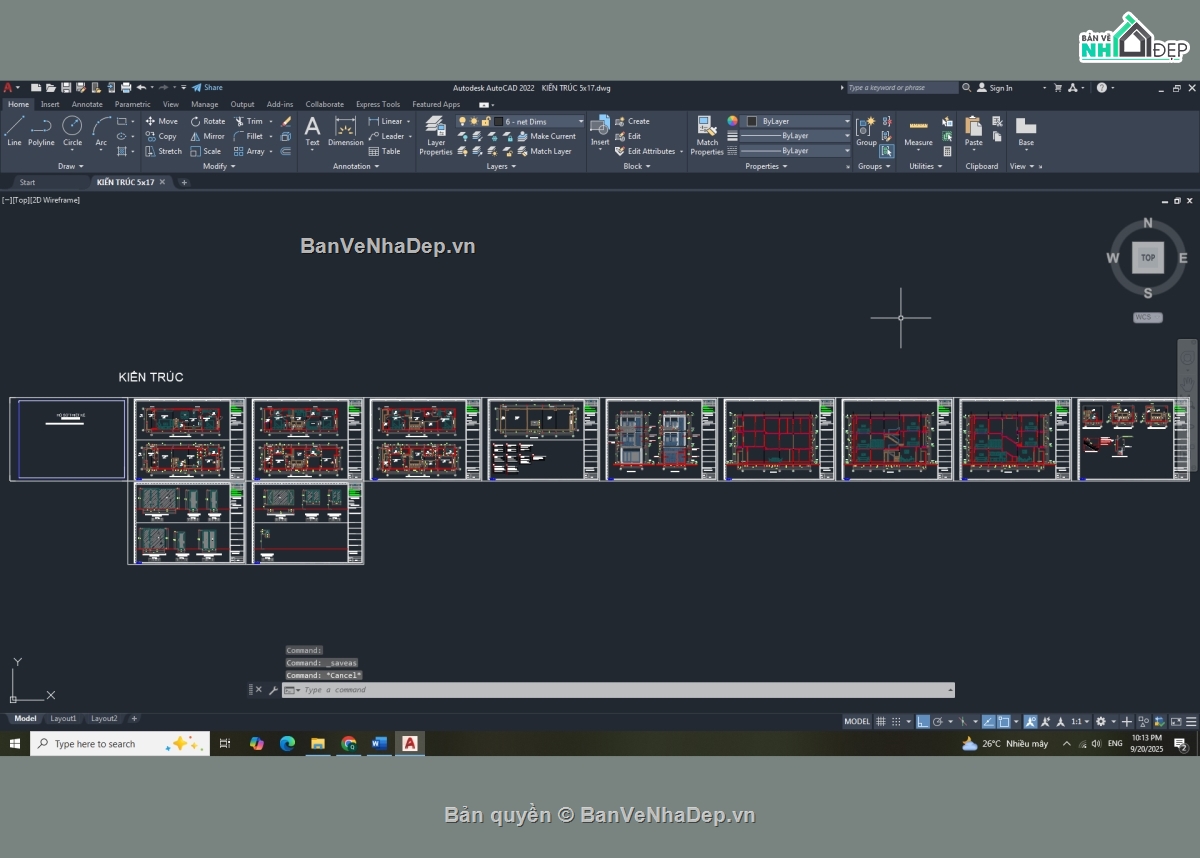1200x858 pixels.
Task: Select the Line drawing tool
Action: [x=14, y=130]
